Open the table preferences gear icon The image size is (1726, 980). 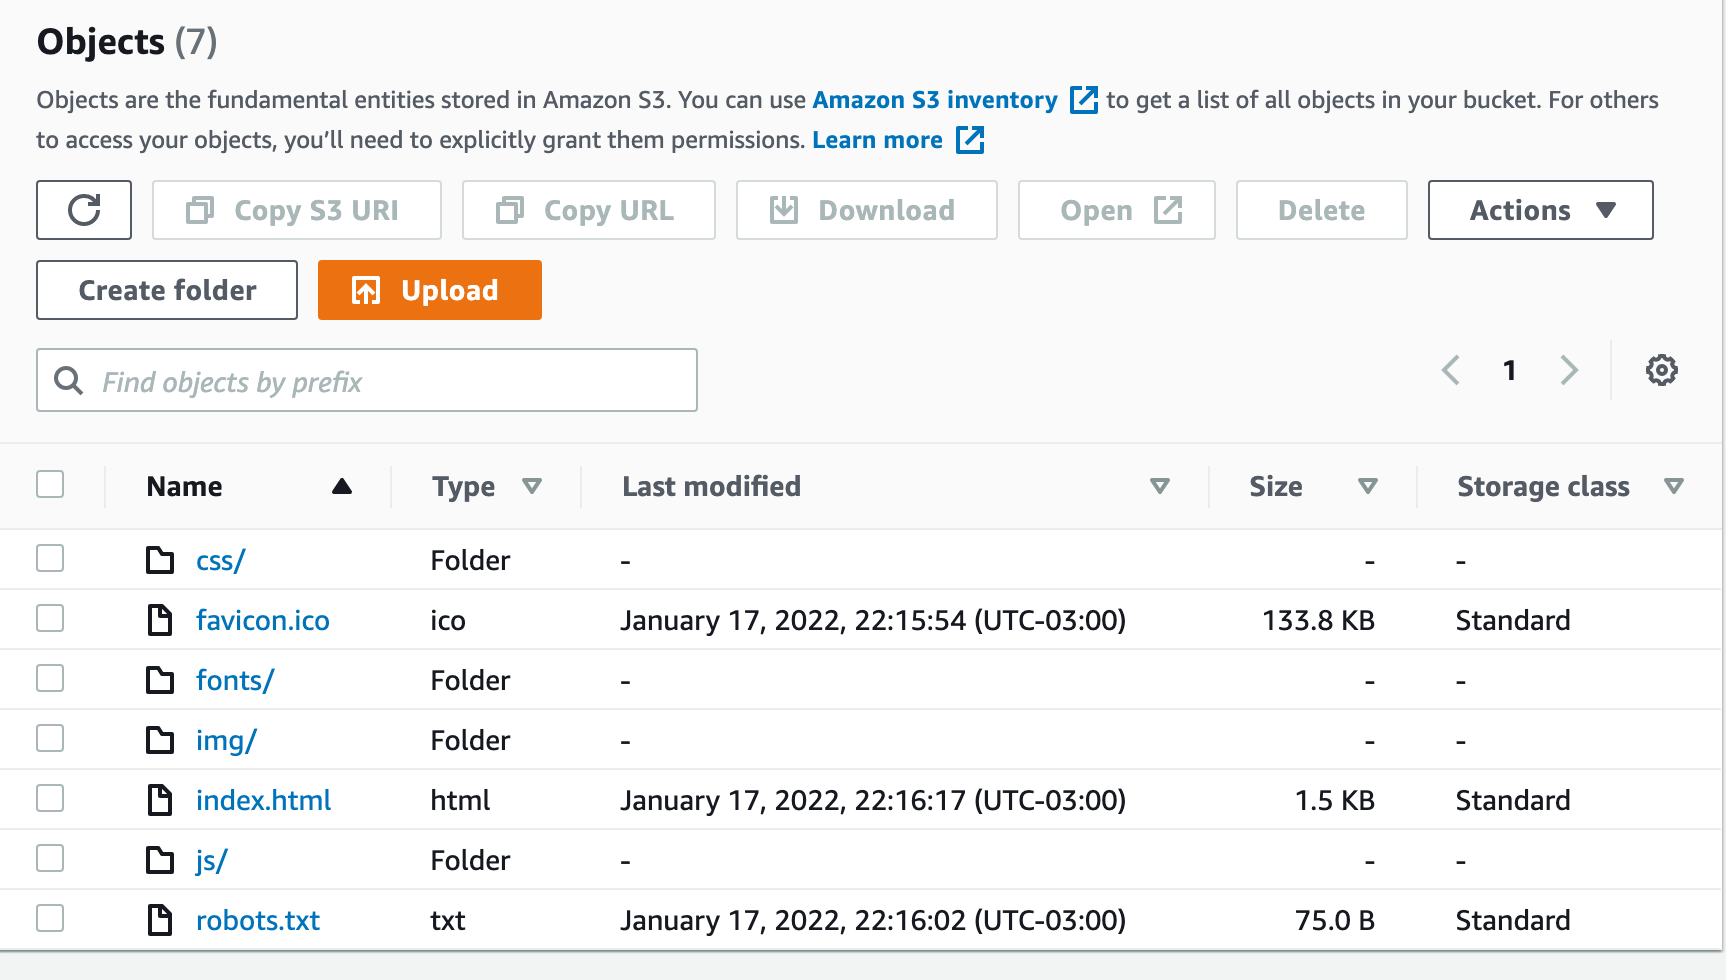[x=1662, y=370]
